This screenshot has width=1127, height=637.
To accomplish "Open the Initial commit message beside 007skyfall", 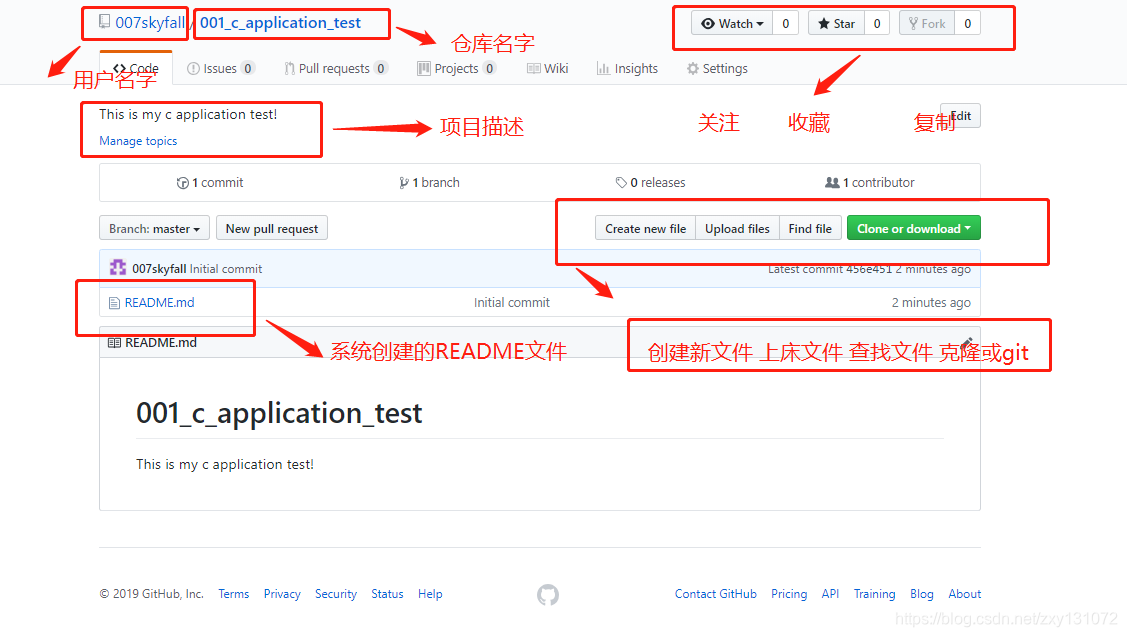I will coord(226,269).
